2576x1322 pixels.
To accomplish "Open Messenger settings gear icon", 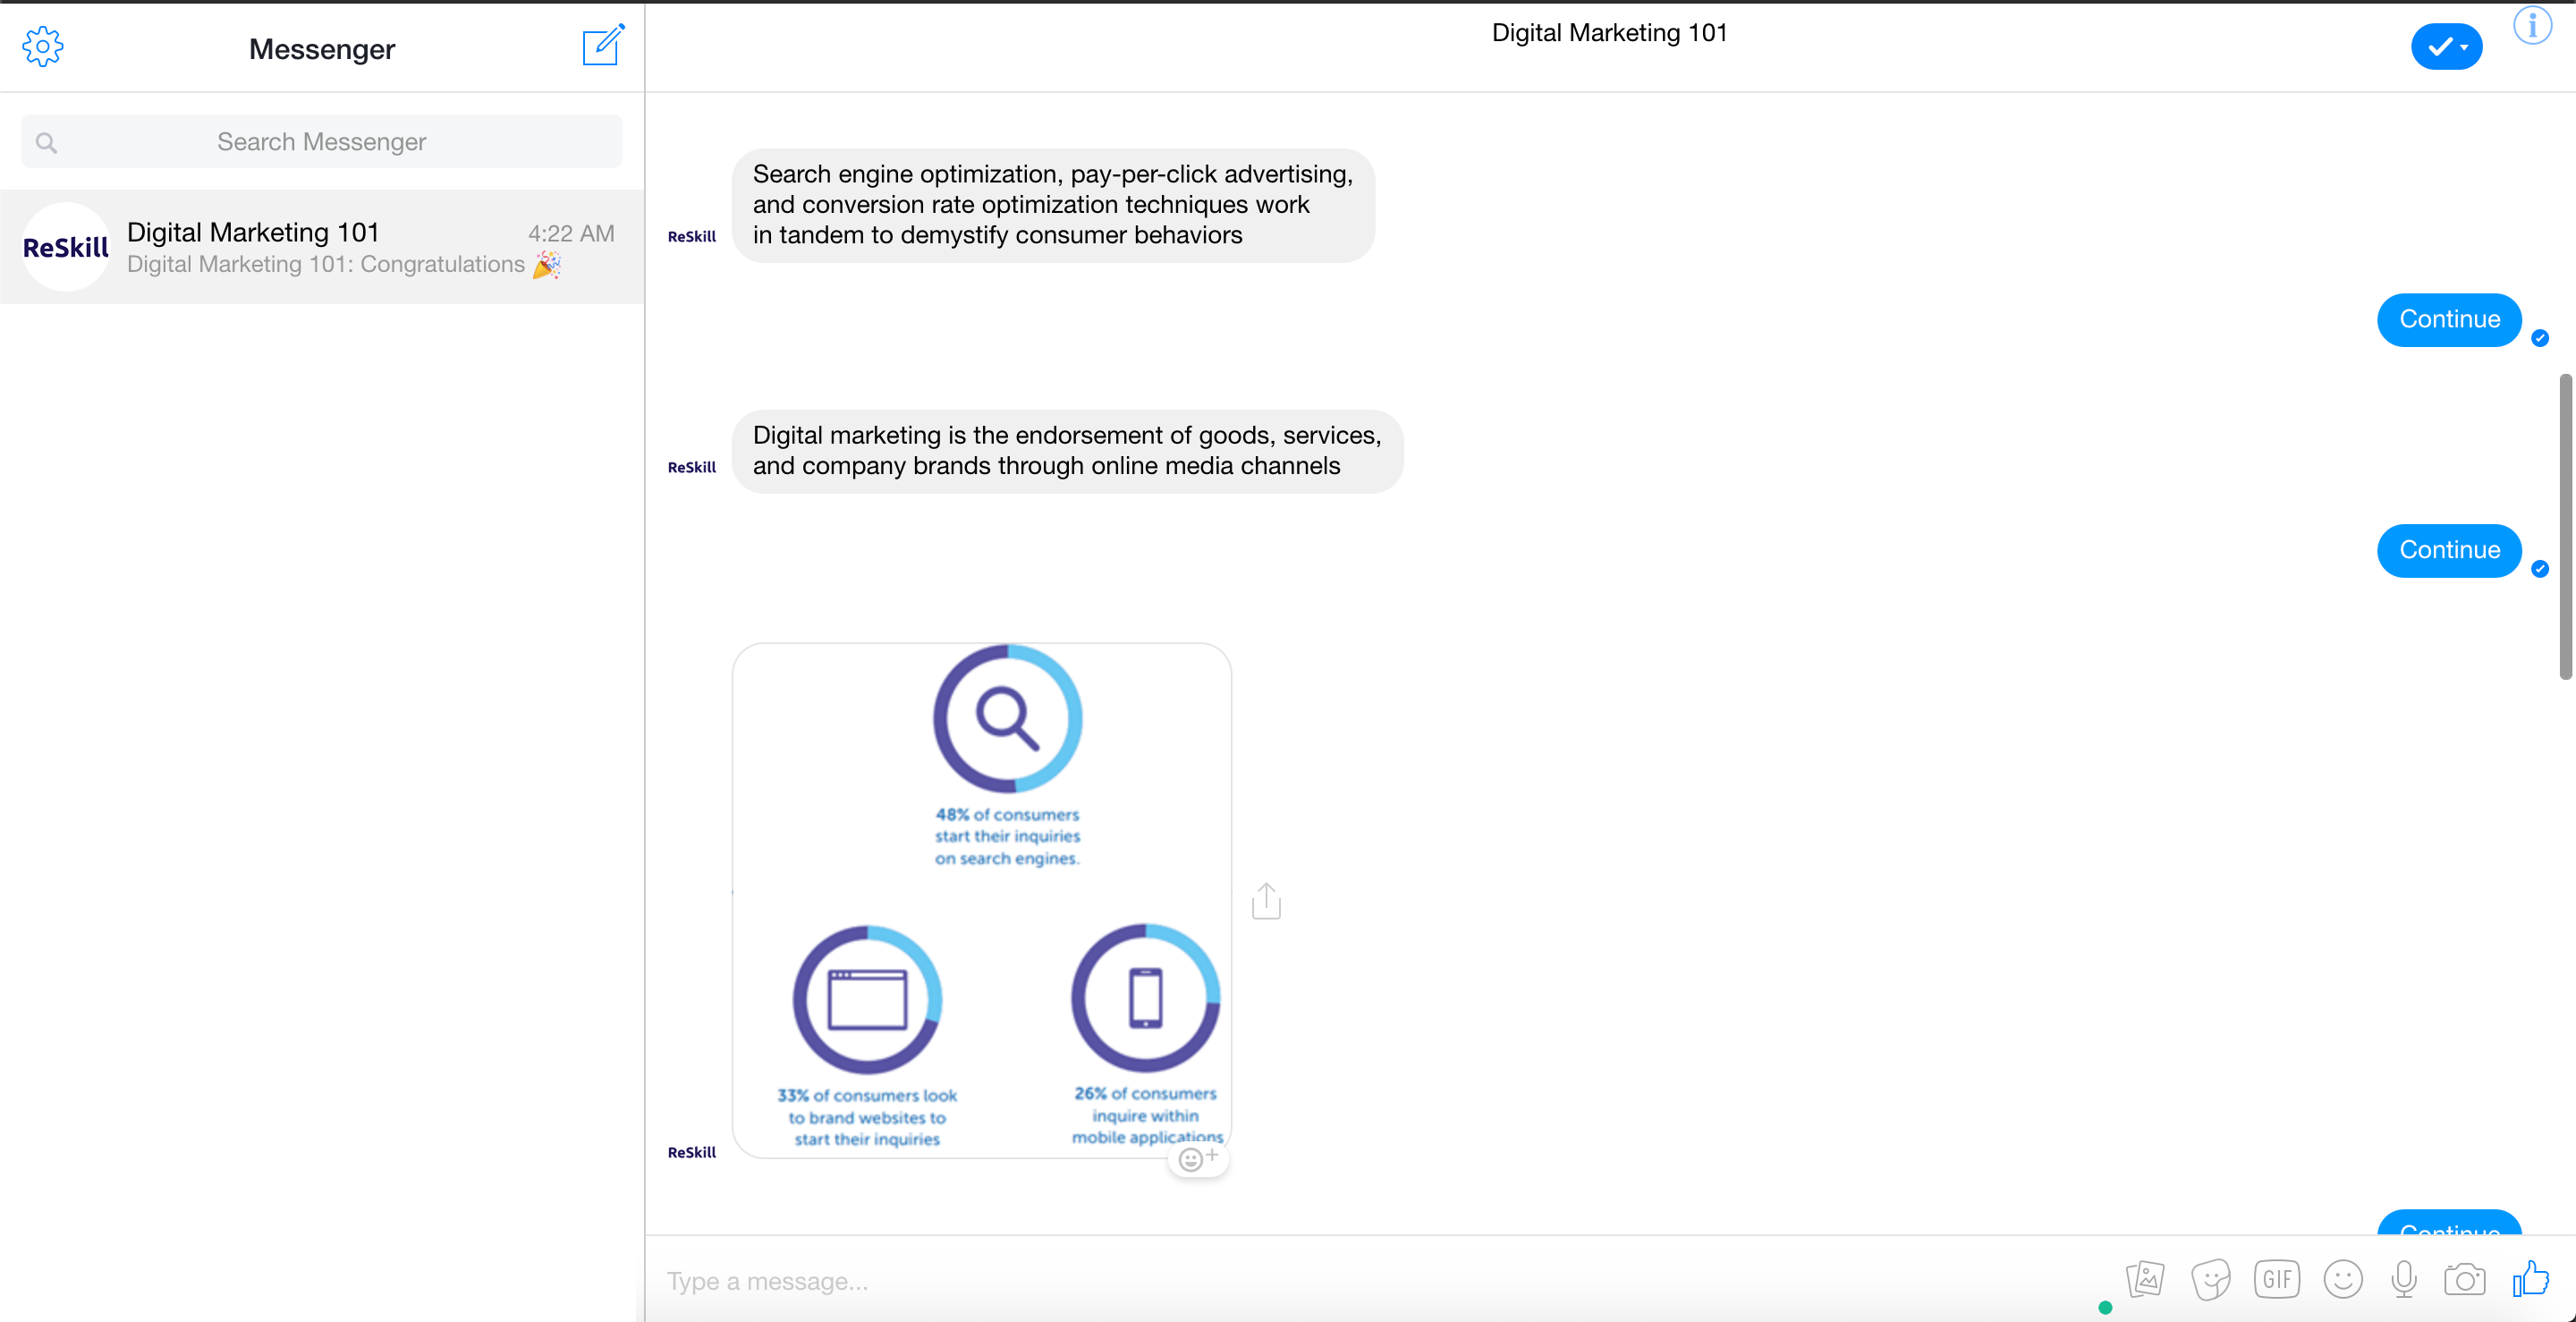I will (43, 47).
